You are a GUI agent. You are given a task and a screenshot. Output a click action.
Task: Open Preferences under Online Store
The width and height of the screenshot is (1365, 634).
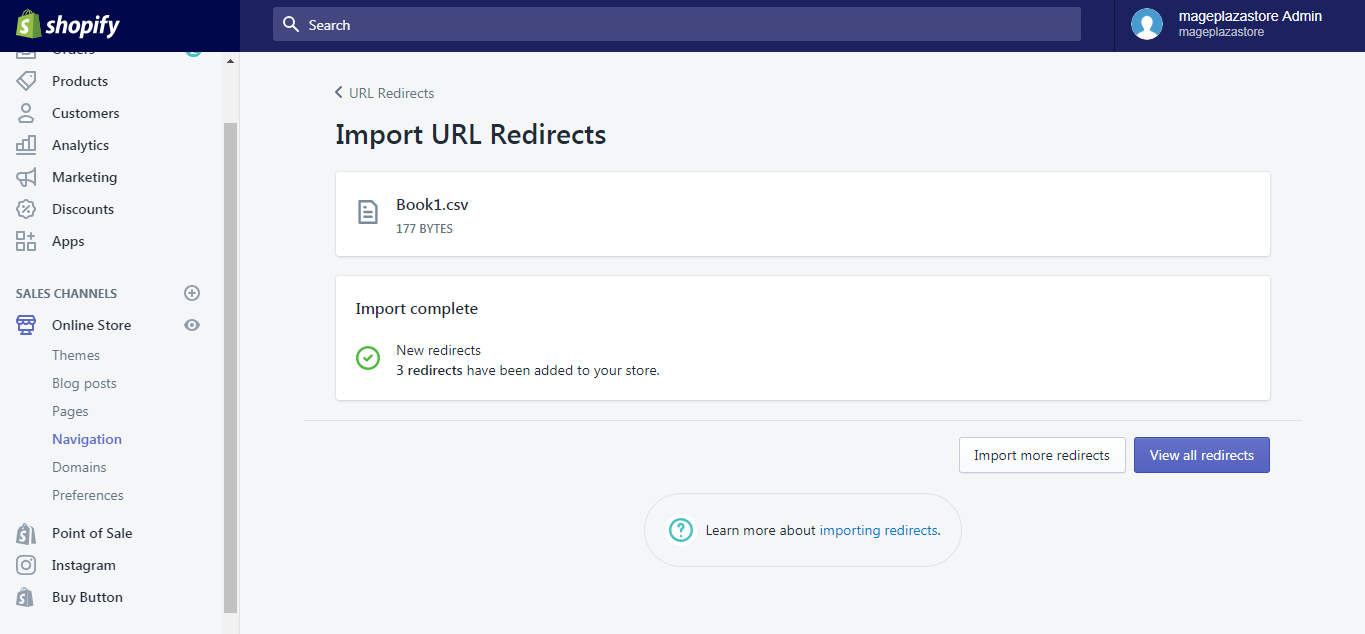click(88, 495)
